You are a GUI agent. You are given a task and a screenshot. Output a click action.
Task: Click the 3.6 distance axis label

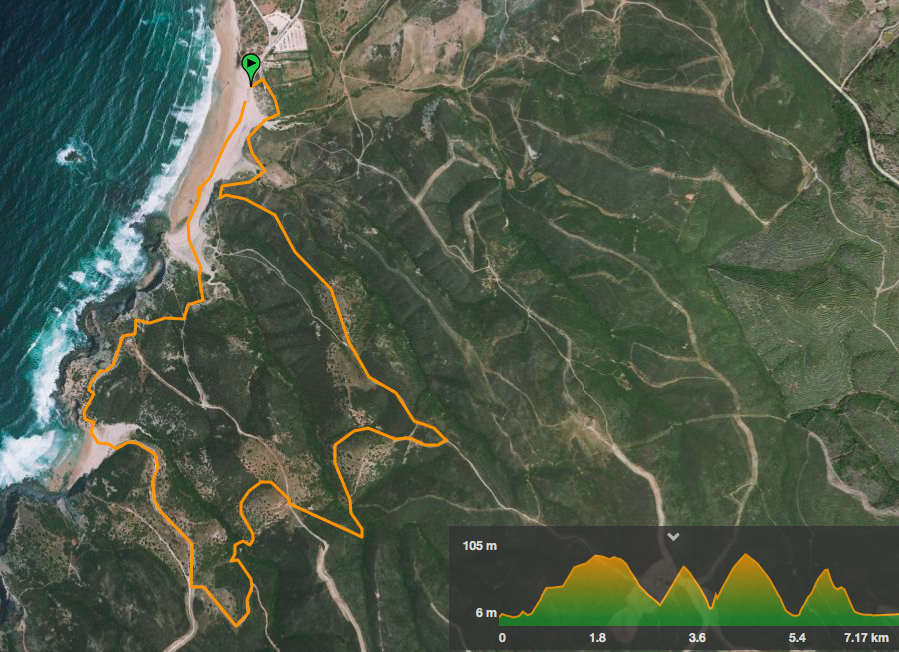(697, 638)
